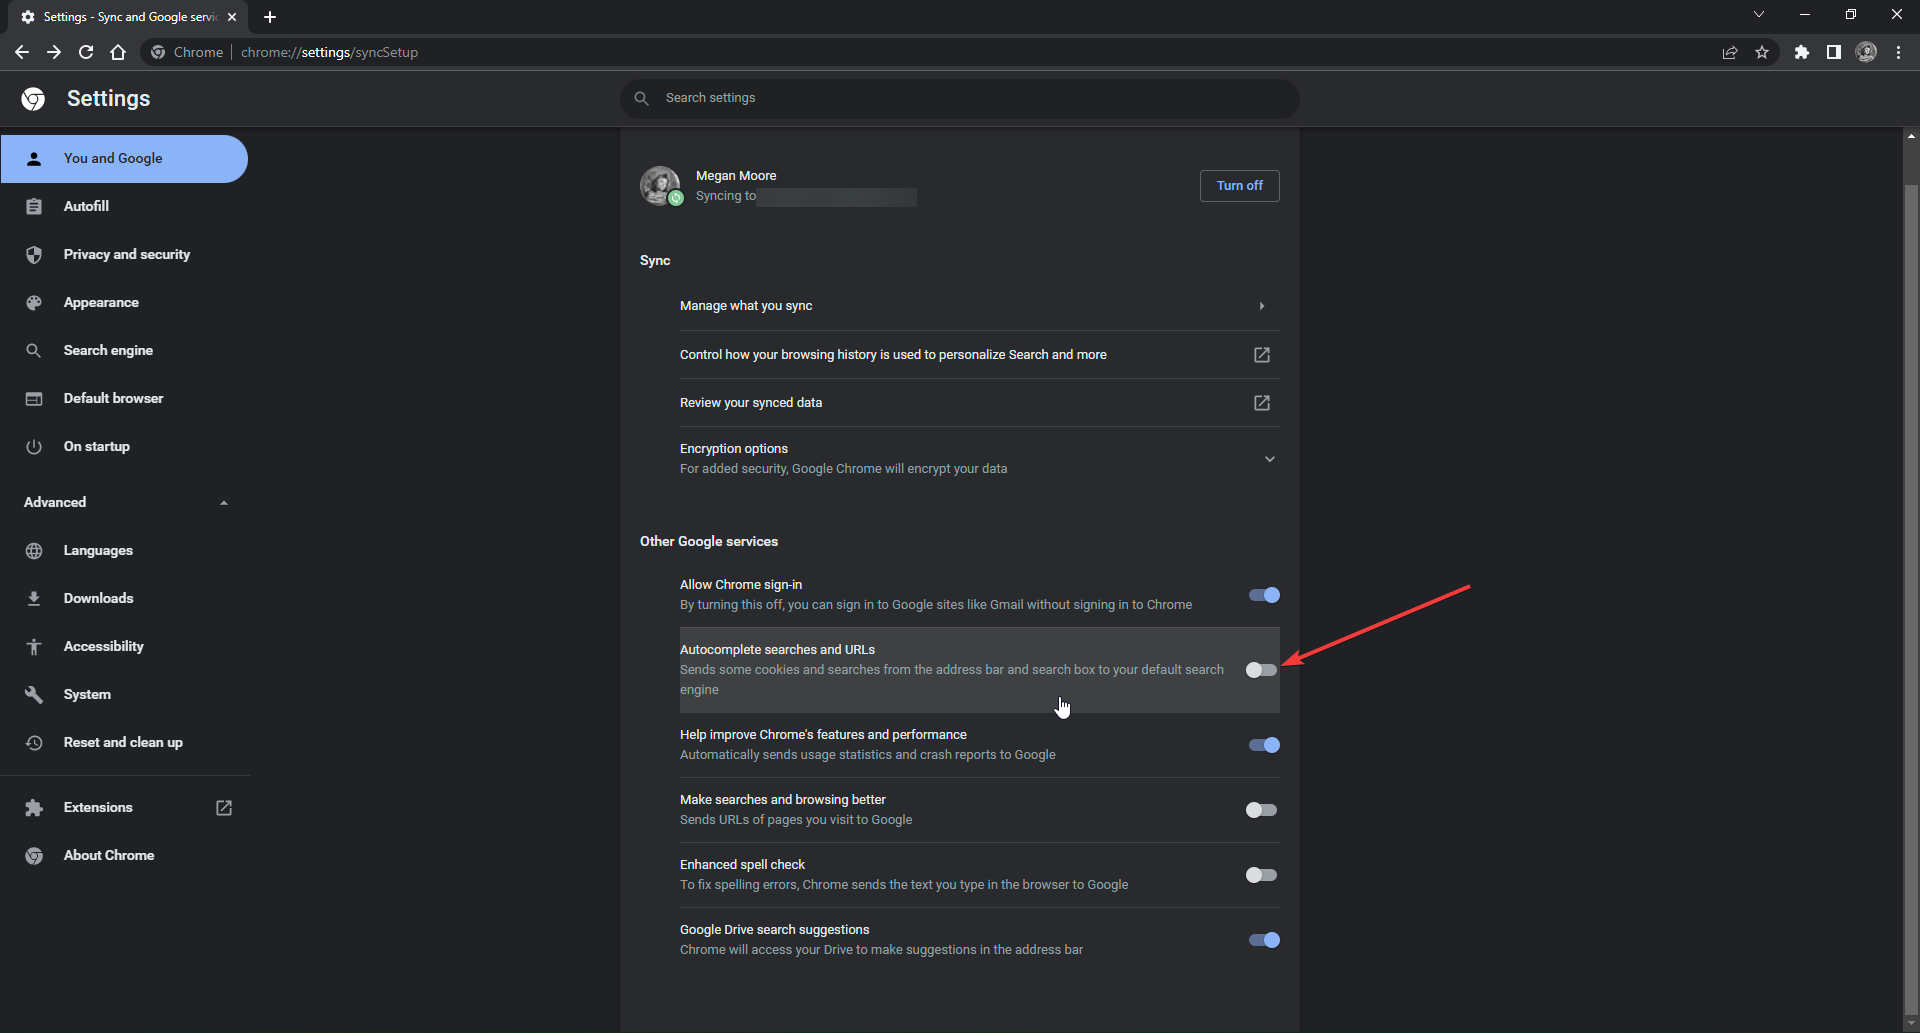The image size is (1920, 1033).
Task: Click the Downloads arrow icon
Action: click(x=34, y=598)
